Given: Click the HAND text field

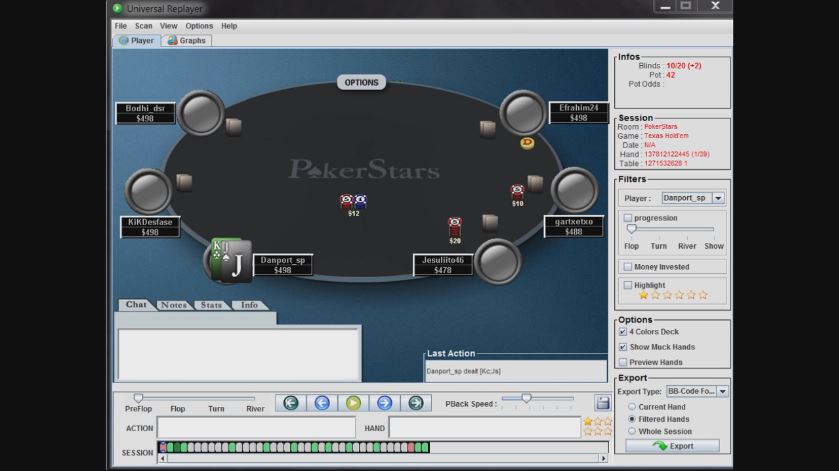Looking at the screenshot, I should pyautogui.click(x=485, y=428).
